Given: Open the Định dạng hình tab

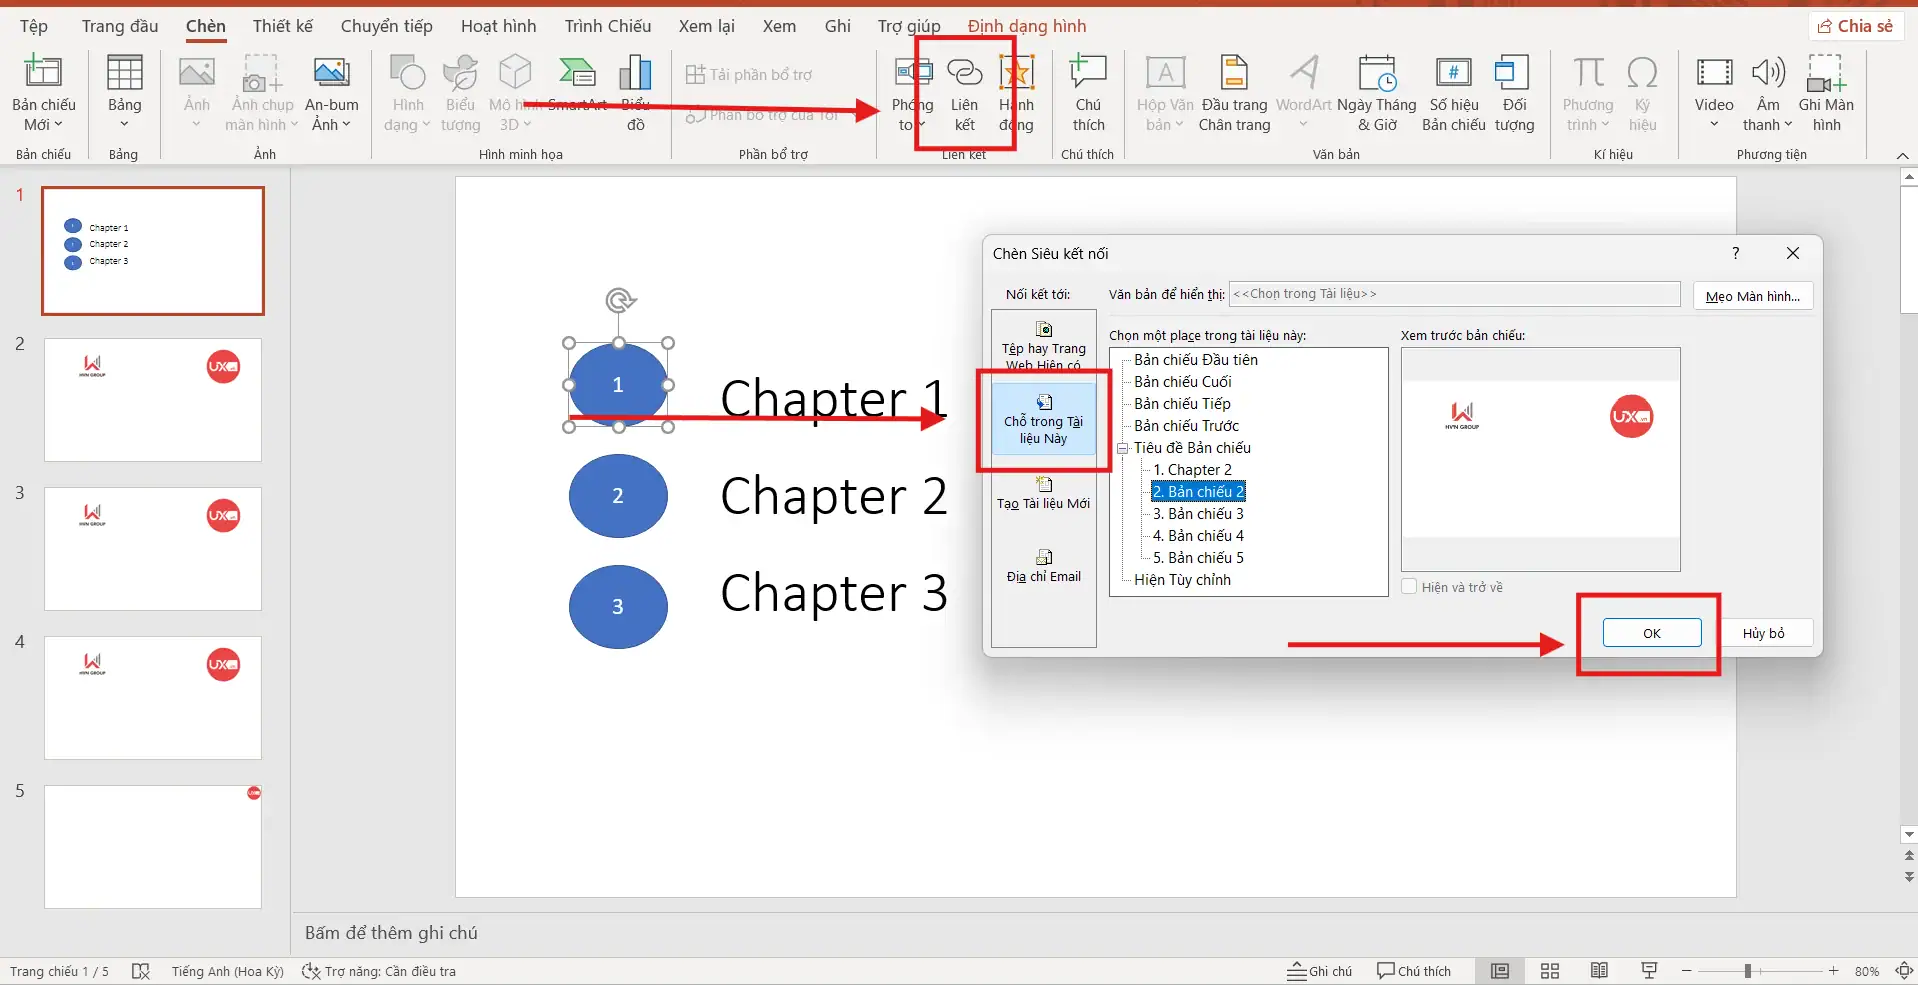Looking at the screenshot, I should (1027, 26).
